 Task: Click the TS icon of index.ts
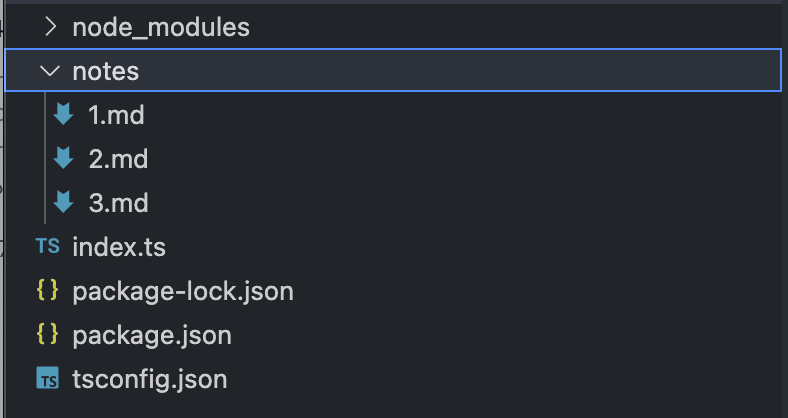pyautogui.click(x=47, y=247)
